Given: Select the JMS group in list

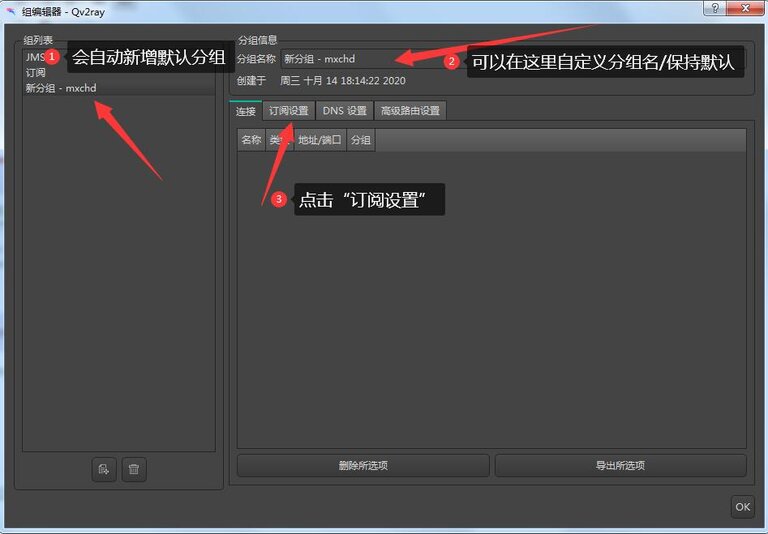Looking at the screenshot, I should click(33, 58).
